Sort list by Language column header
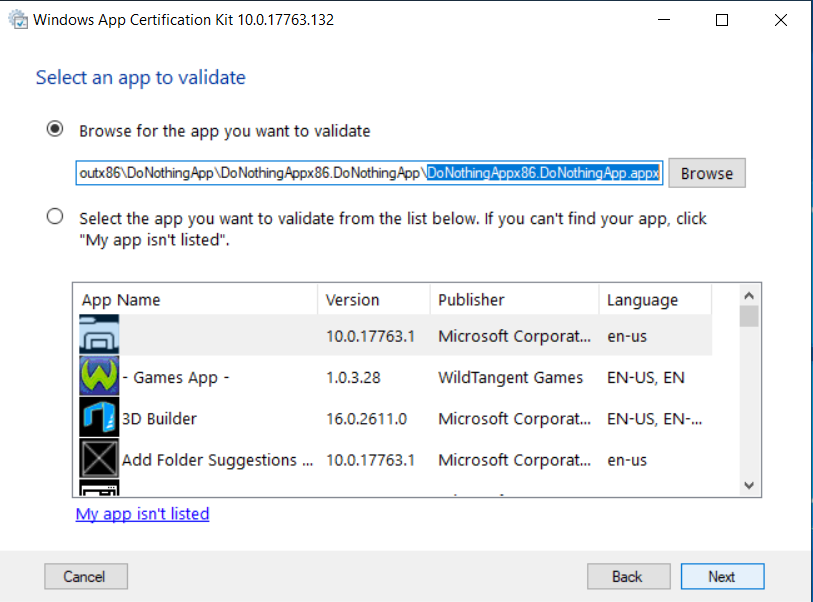The image size is (813, 602). coord(655,300)
